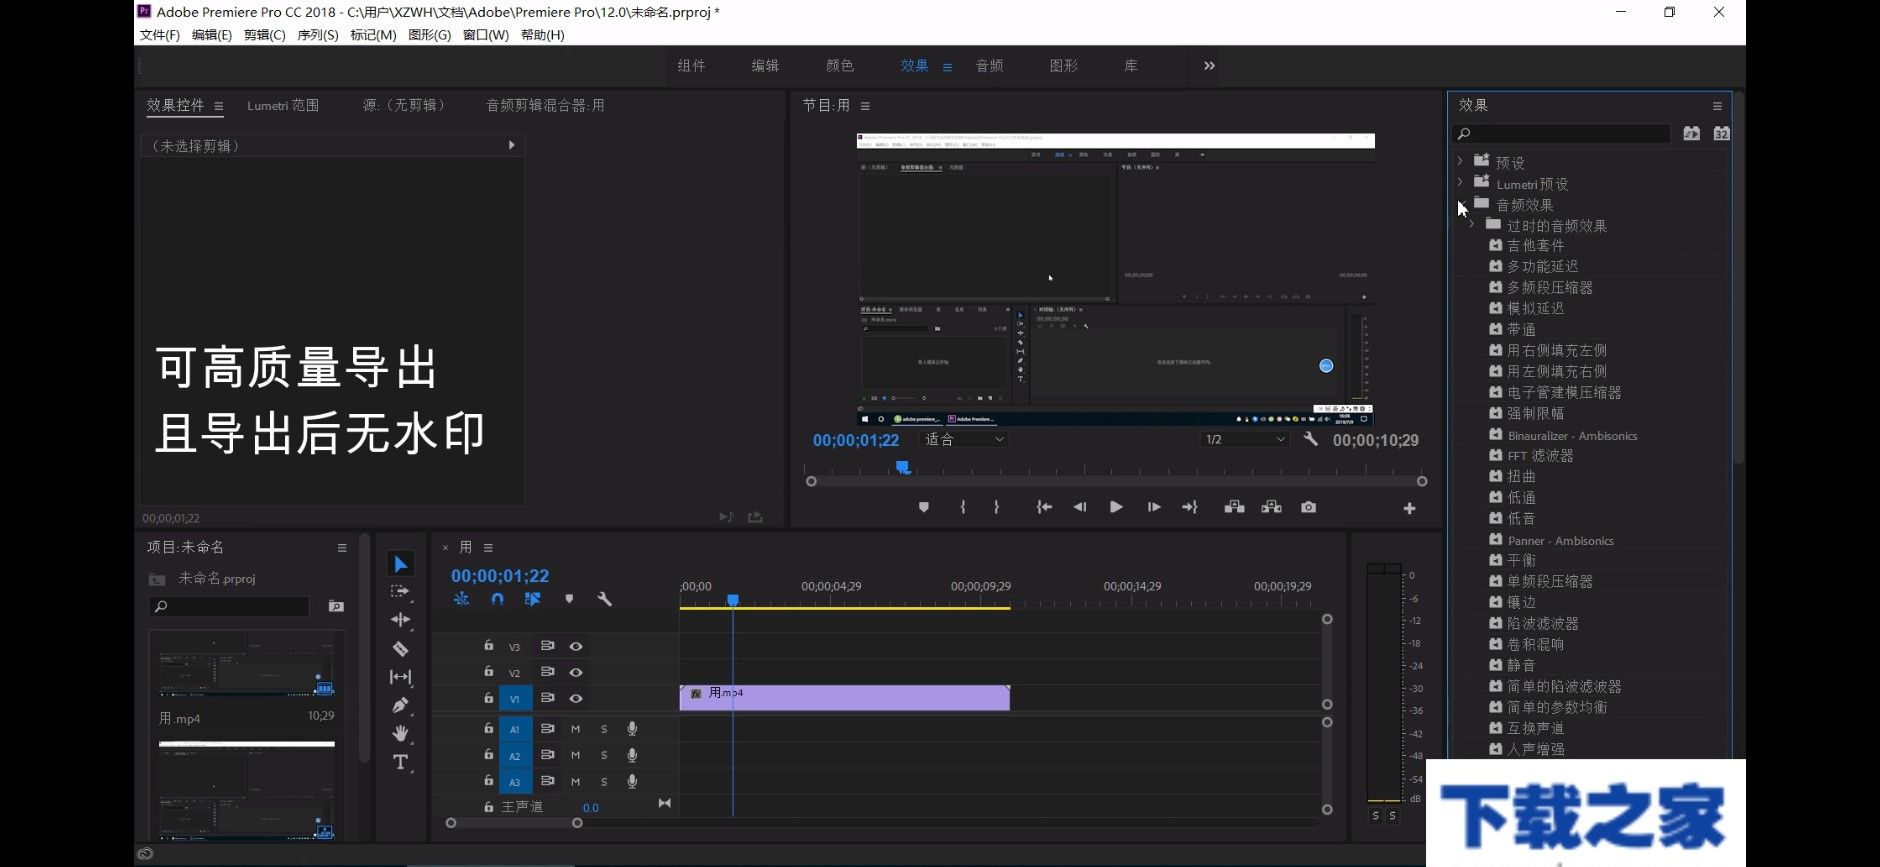
Task: Toggle 32-bit color effects filter
Action: [1721, 133]
